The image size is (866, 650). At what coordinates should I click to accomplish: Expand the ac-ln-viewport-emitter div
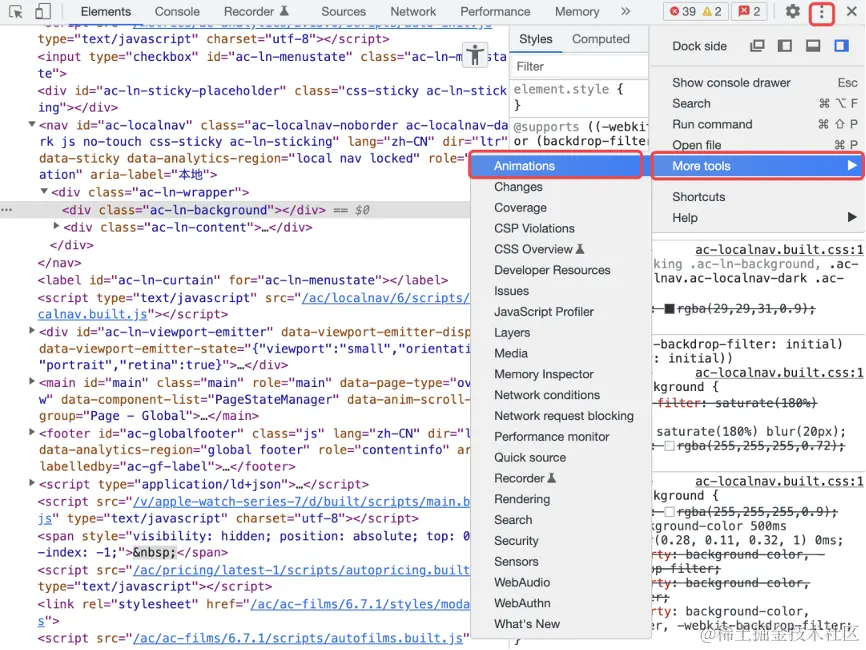coord(32,330)
